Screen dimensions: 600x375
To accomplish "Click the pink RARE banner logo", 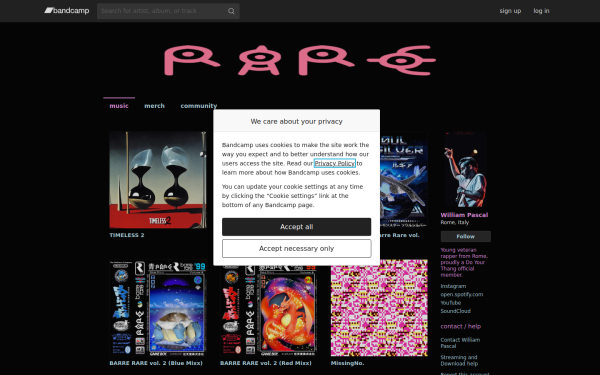I will point(300,60).
